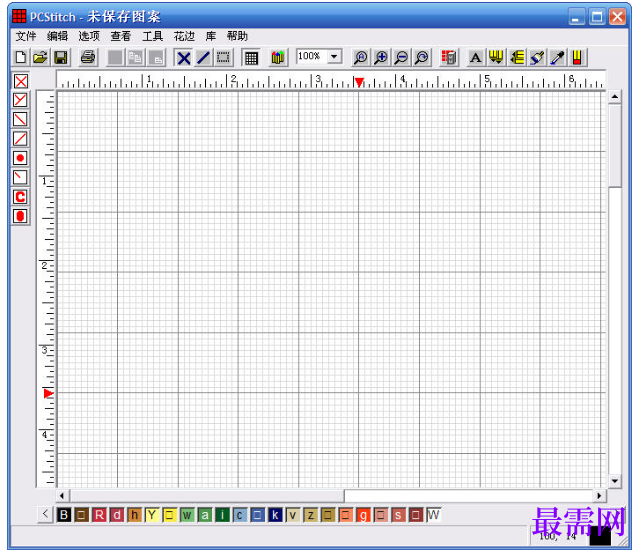
Task: Open the 工具 menu
Action: point(152,36)
